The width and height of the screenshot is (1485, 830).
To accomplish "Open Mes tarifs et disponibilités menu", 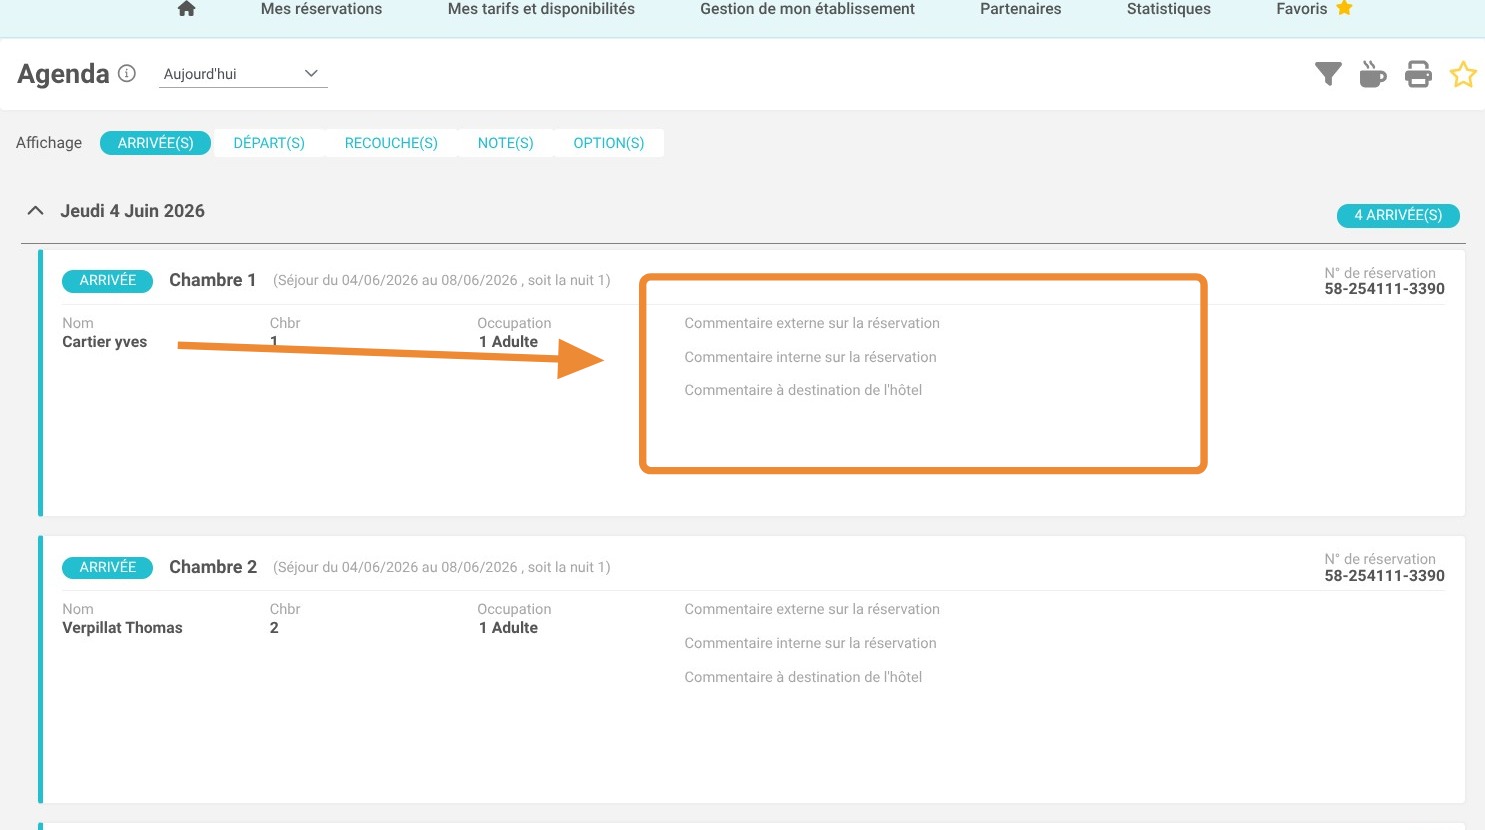I will coord(541,9).
